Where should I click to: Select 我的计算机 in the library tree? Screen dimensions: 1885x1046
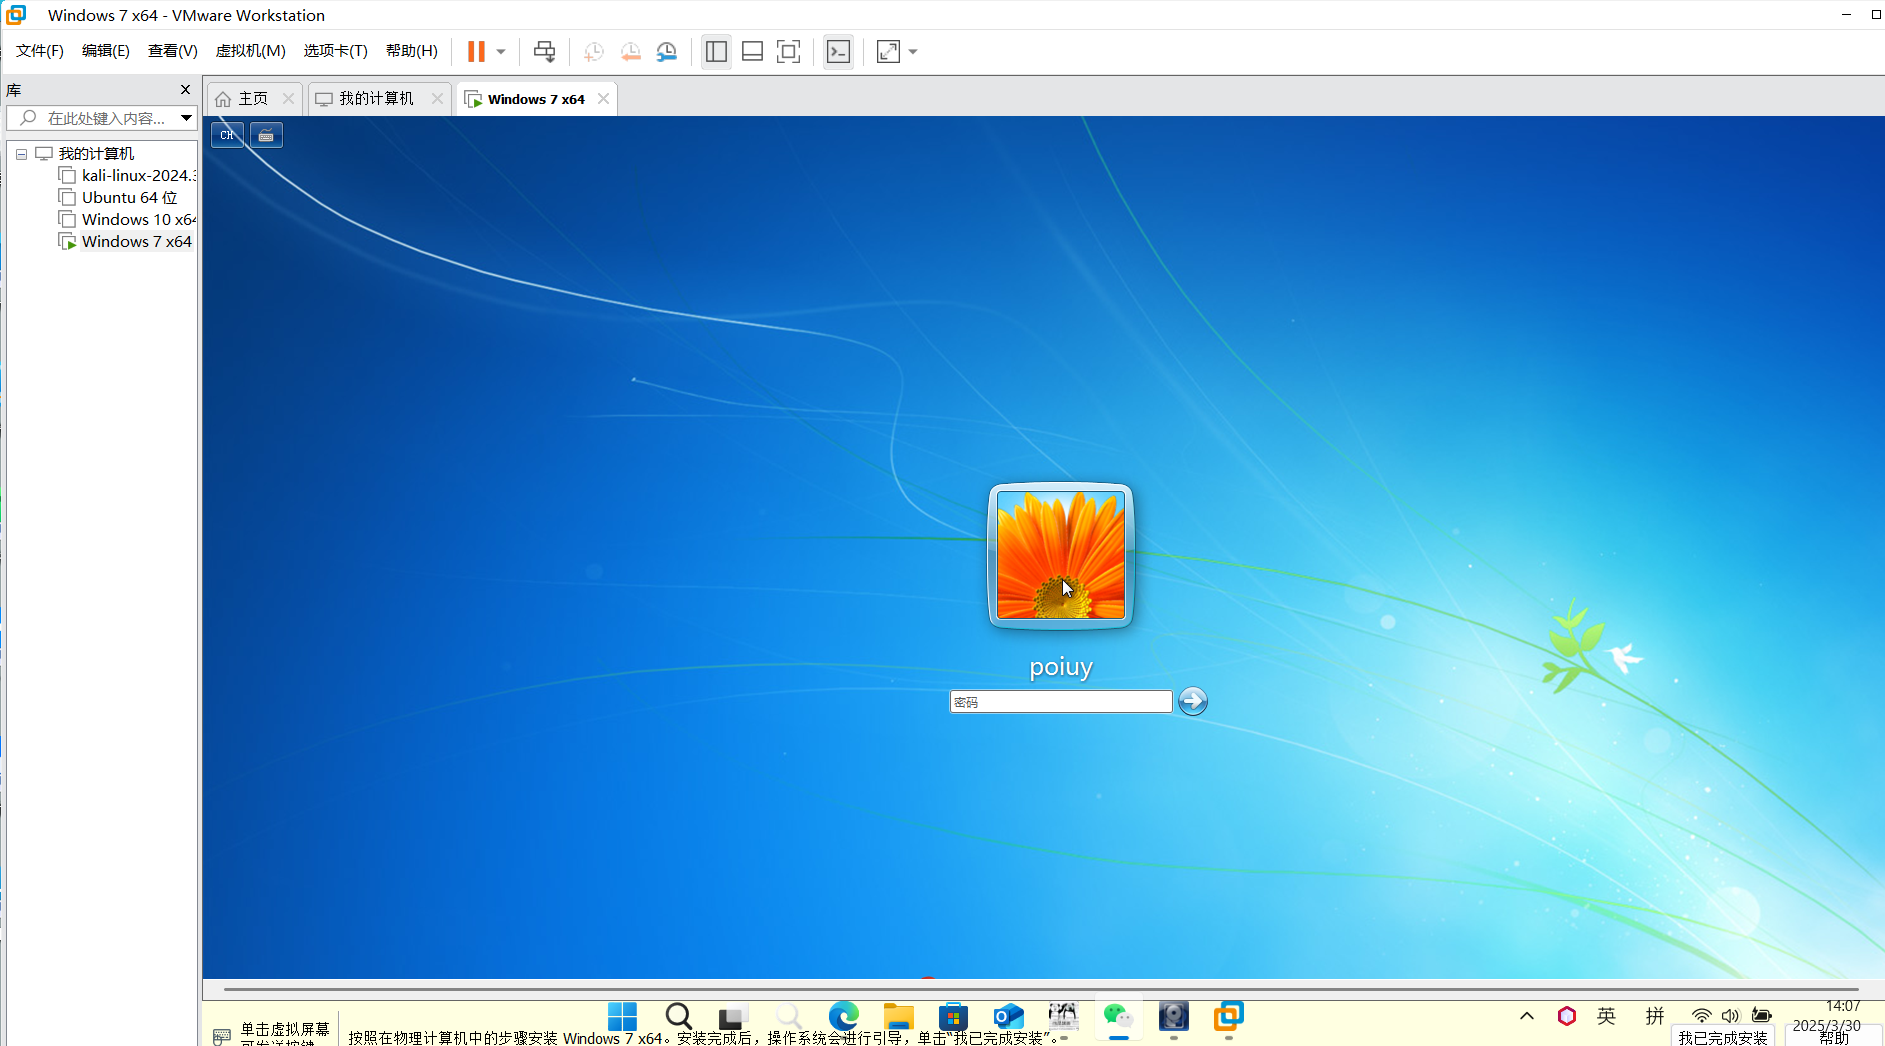coord(96,153)
